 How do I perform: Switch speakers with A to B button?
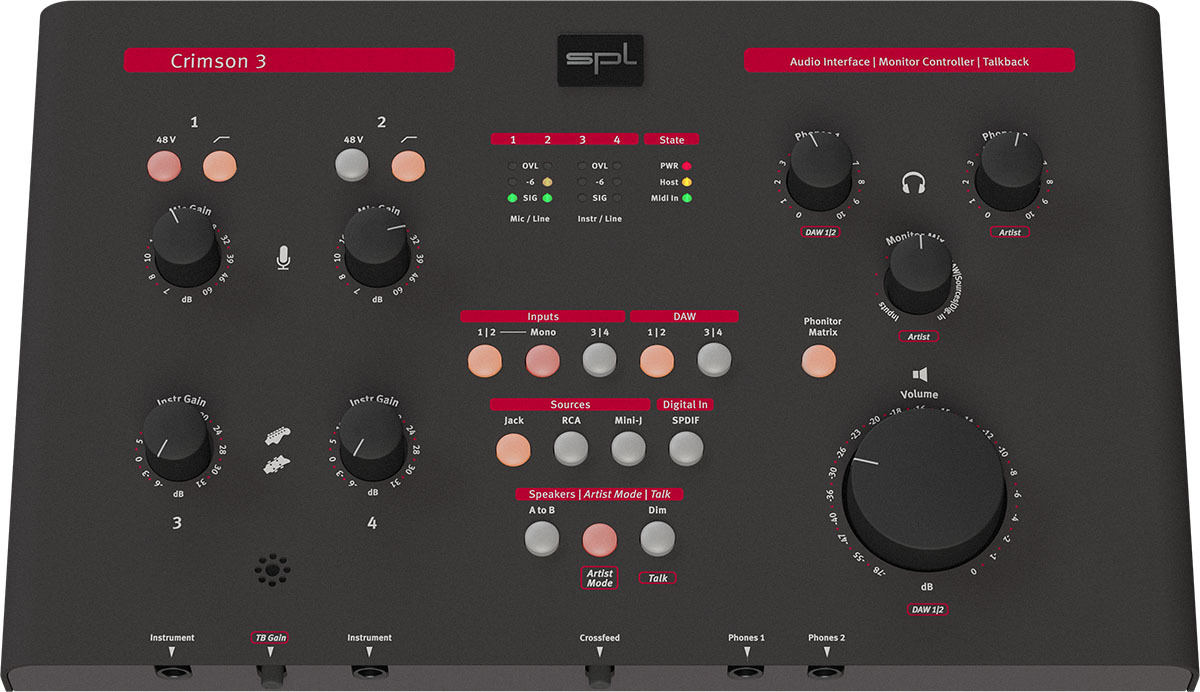[x=541, y=539]
